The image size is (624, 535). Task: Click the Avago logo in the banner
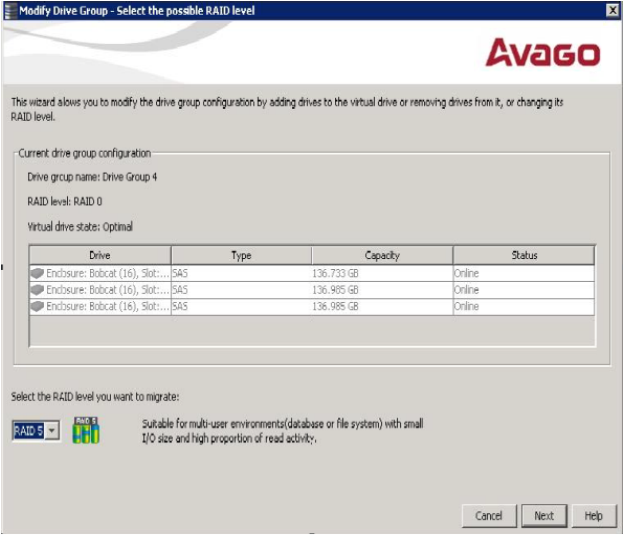pyautogui.click(x=542, y=53)
